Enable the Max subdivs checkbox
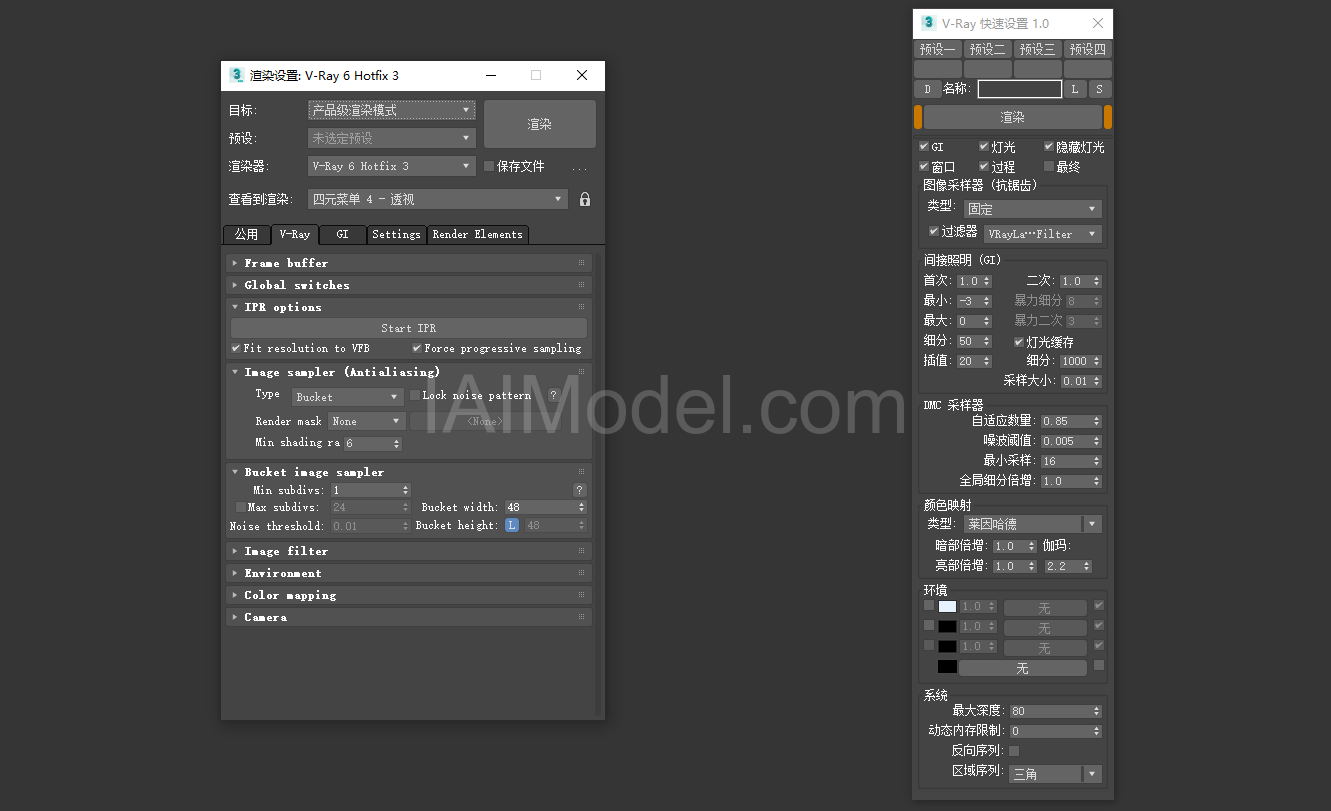1331x811 pixels. (x=240, y=507)
